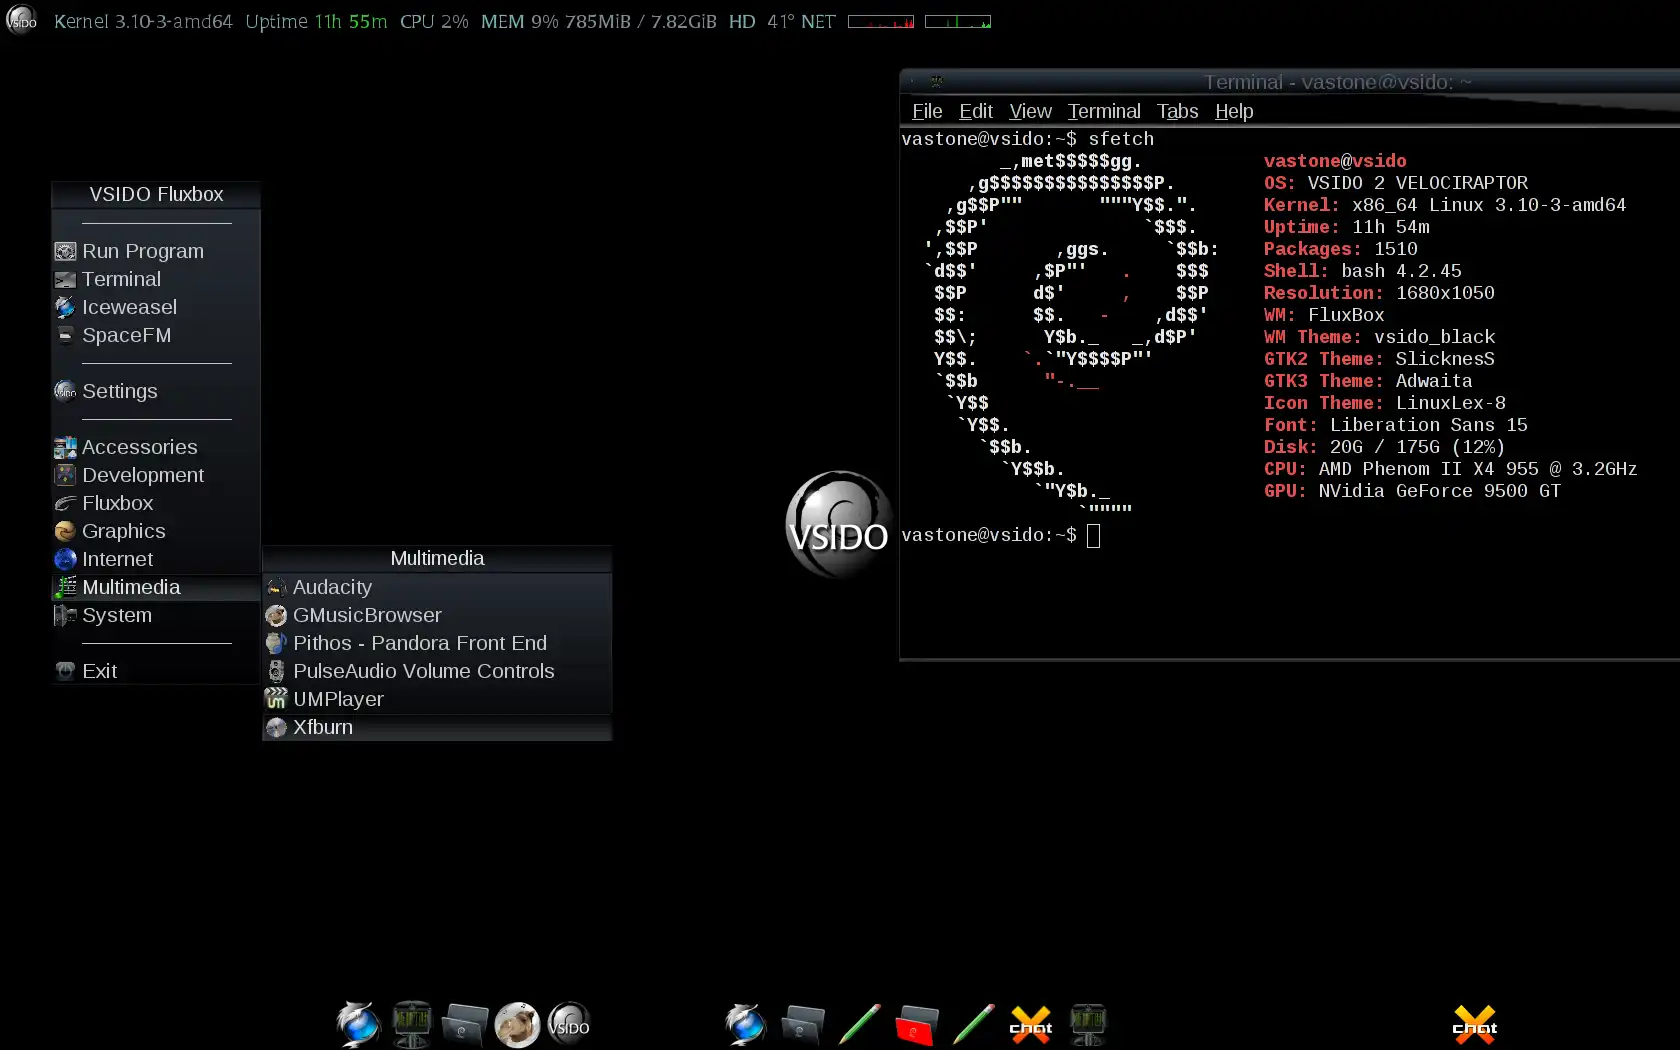Click the monitor icon right of middle-dock XChat
This screenshot has width=1680, height=1050.
tap(1088, 1024)
